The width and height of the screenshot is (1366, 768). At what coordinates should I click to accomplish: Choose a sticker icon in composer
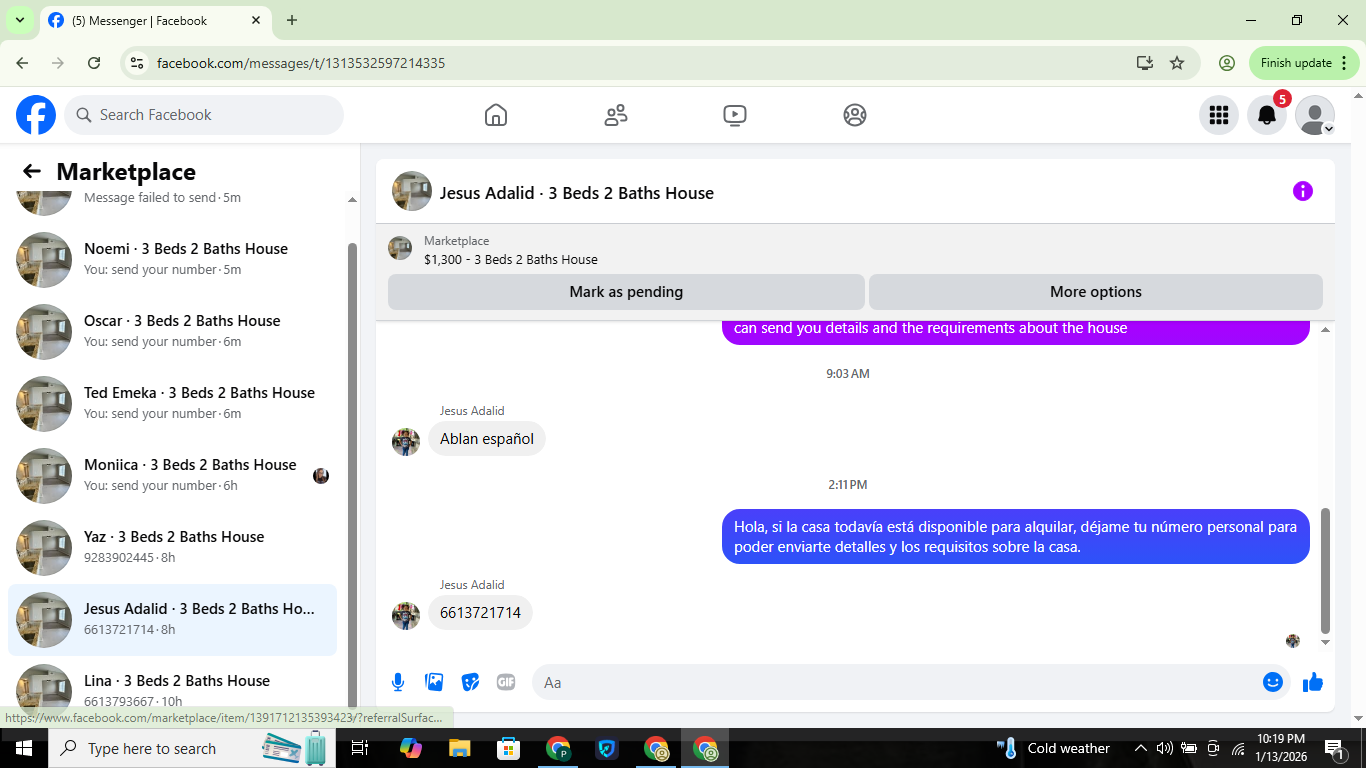470,682
